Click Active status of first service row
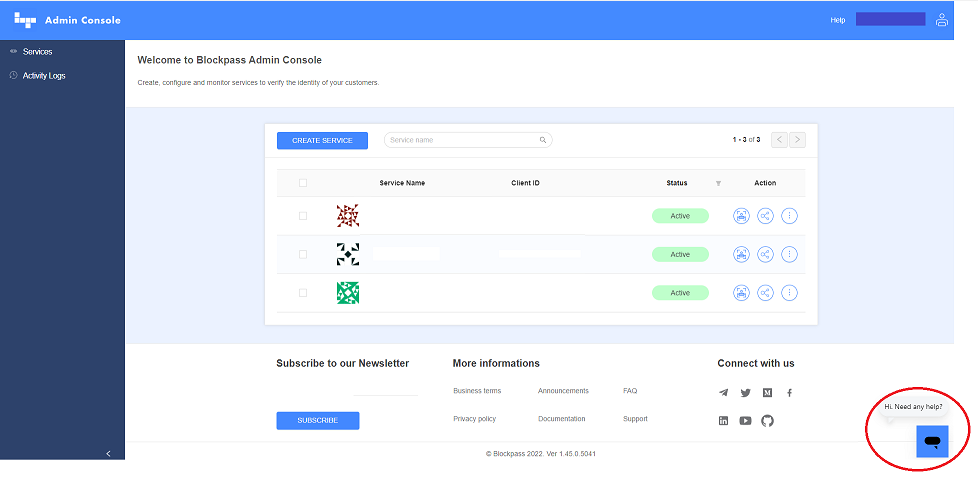This screenshot has height=487, width=978. pyautogui.click(x=680, y=216)
